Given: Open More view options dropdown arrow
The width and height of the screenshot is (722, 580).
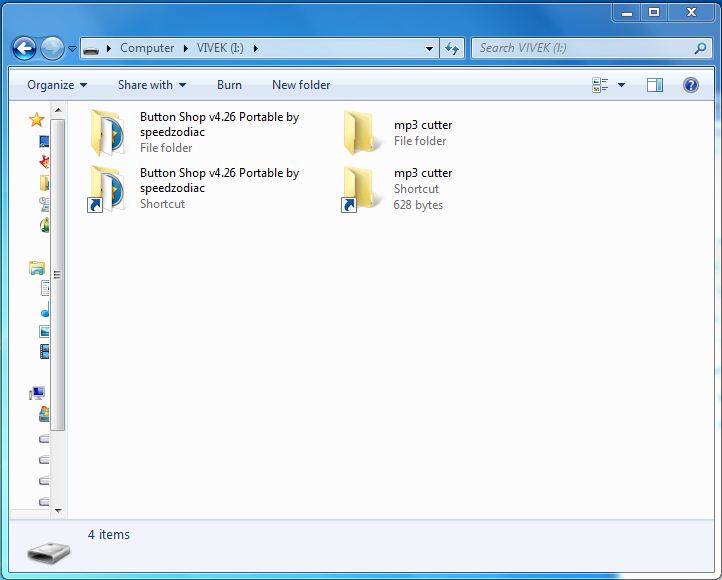Looking at the screenshot, I should pyautogui.click(x=621, y=85).
